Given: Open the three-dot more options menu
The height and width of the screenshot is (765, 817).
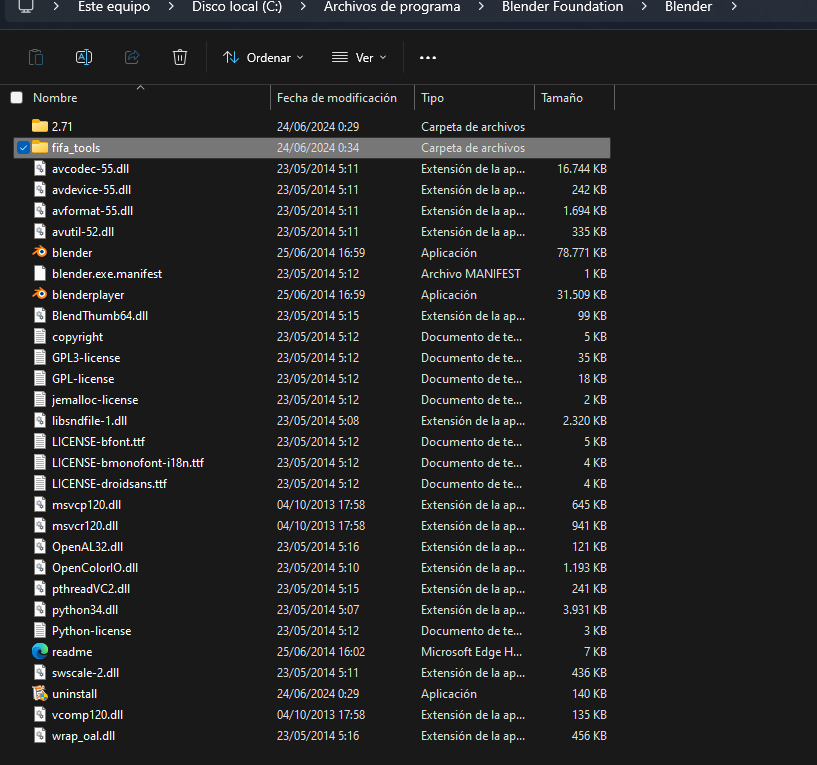Looking at the screenshot, I should click(428, 57).
